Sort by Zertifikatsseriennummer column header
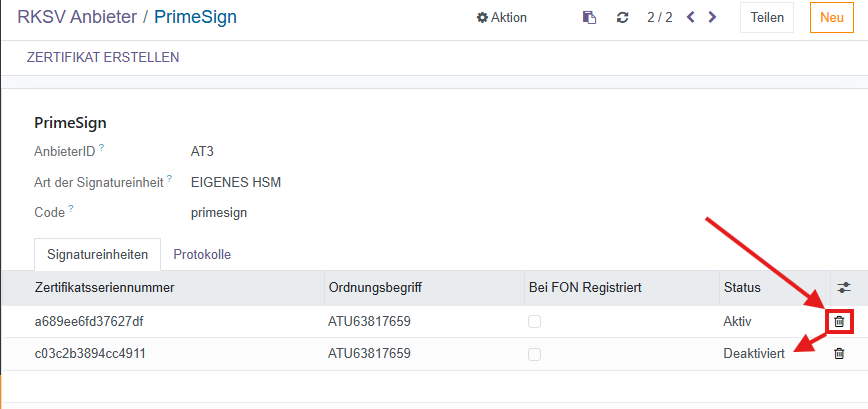The image size is (868, 409). (105, 288)
